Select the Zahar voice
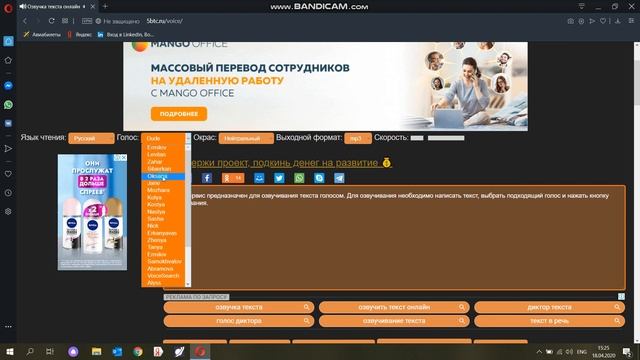 tap(163, 162)
